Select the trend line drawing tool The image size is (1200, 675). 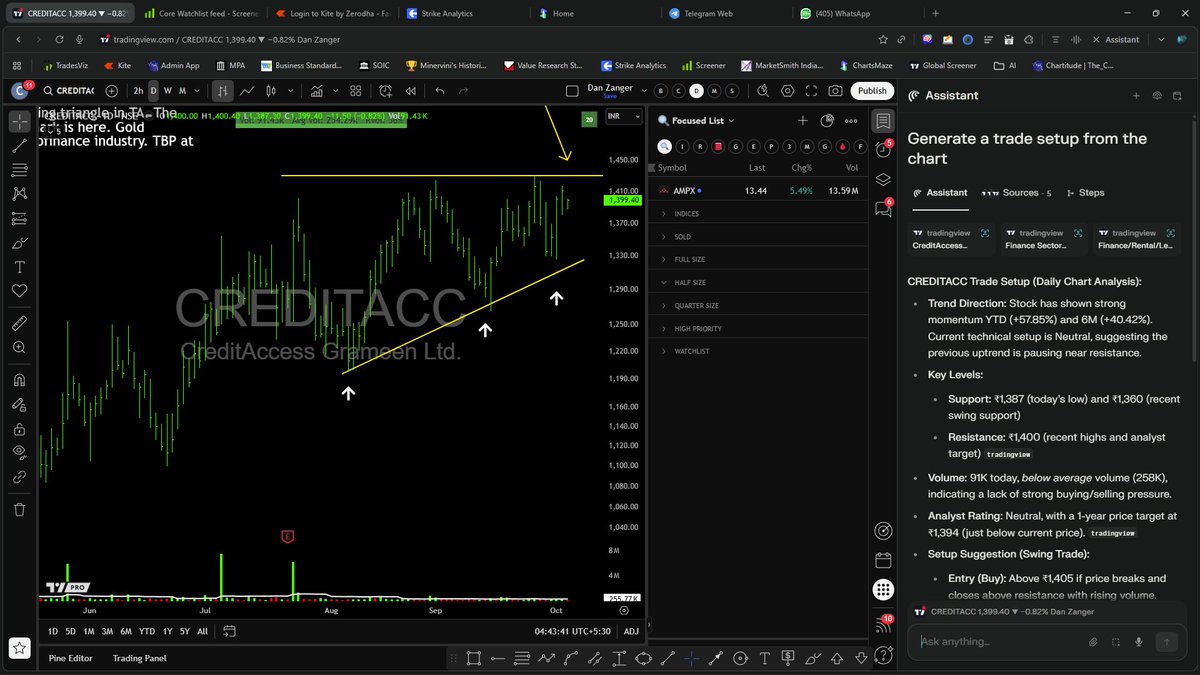point(19,146)
